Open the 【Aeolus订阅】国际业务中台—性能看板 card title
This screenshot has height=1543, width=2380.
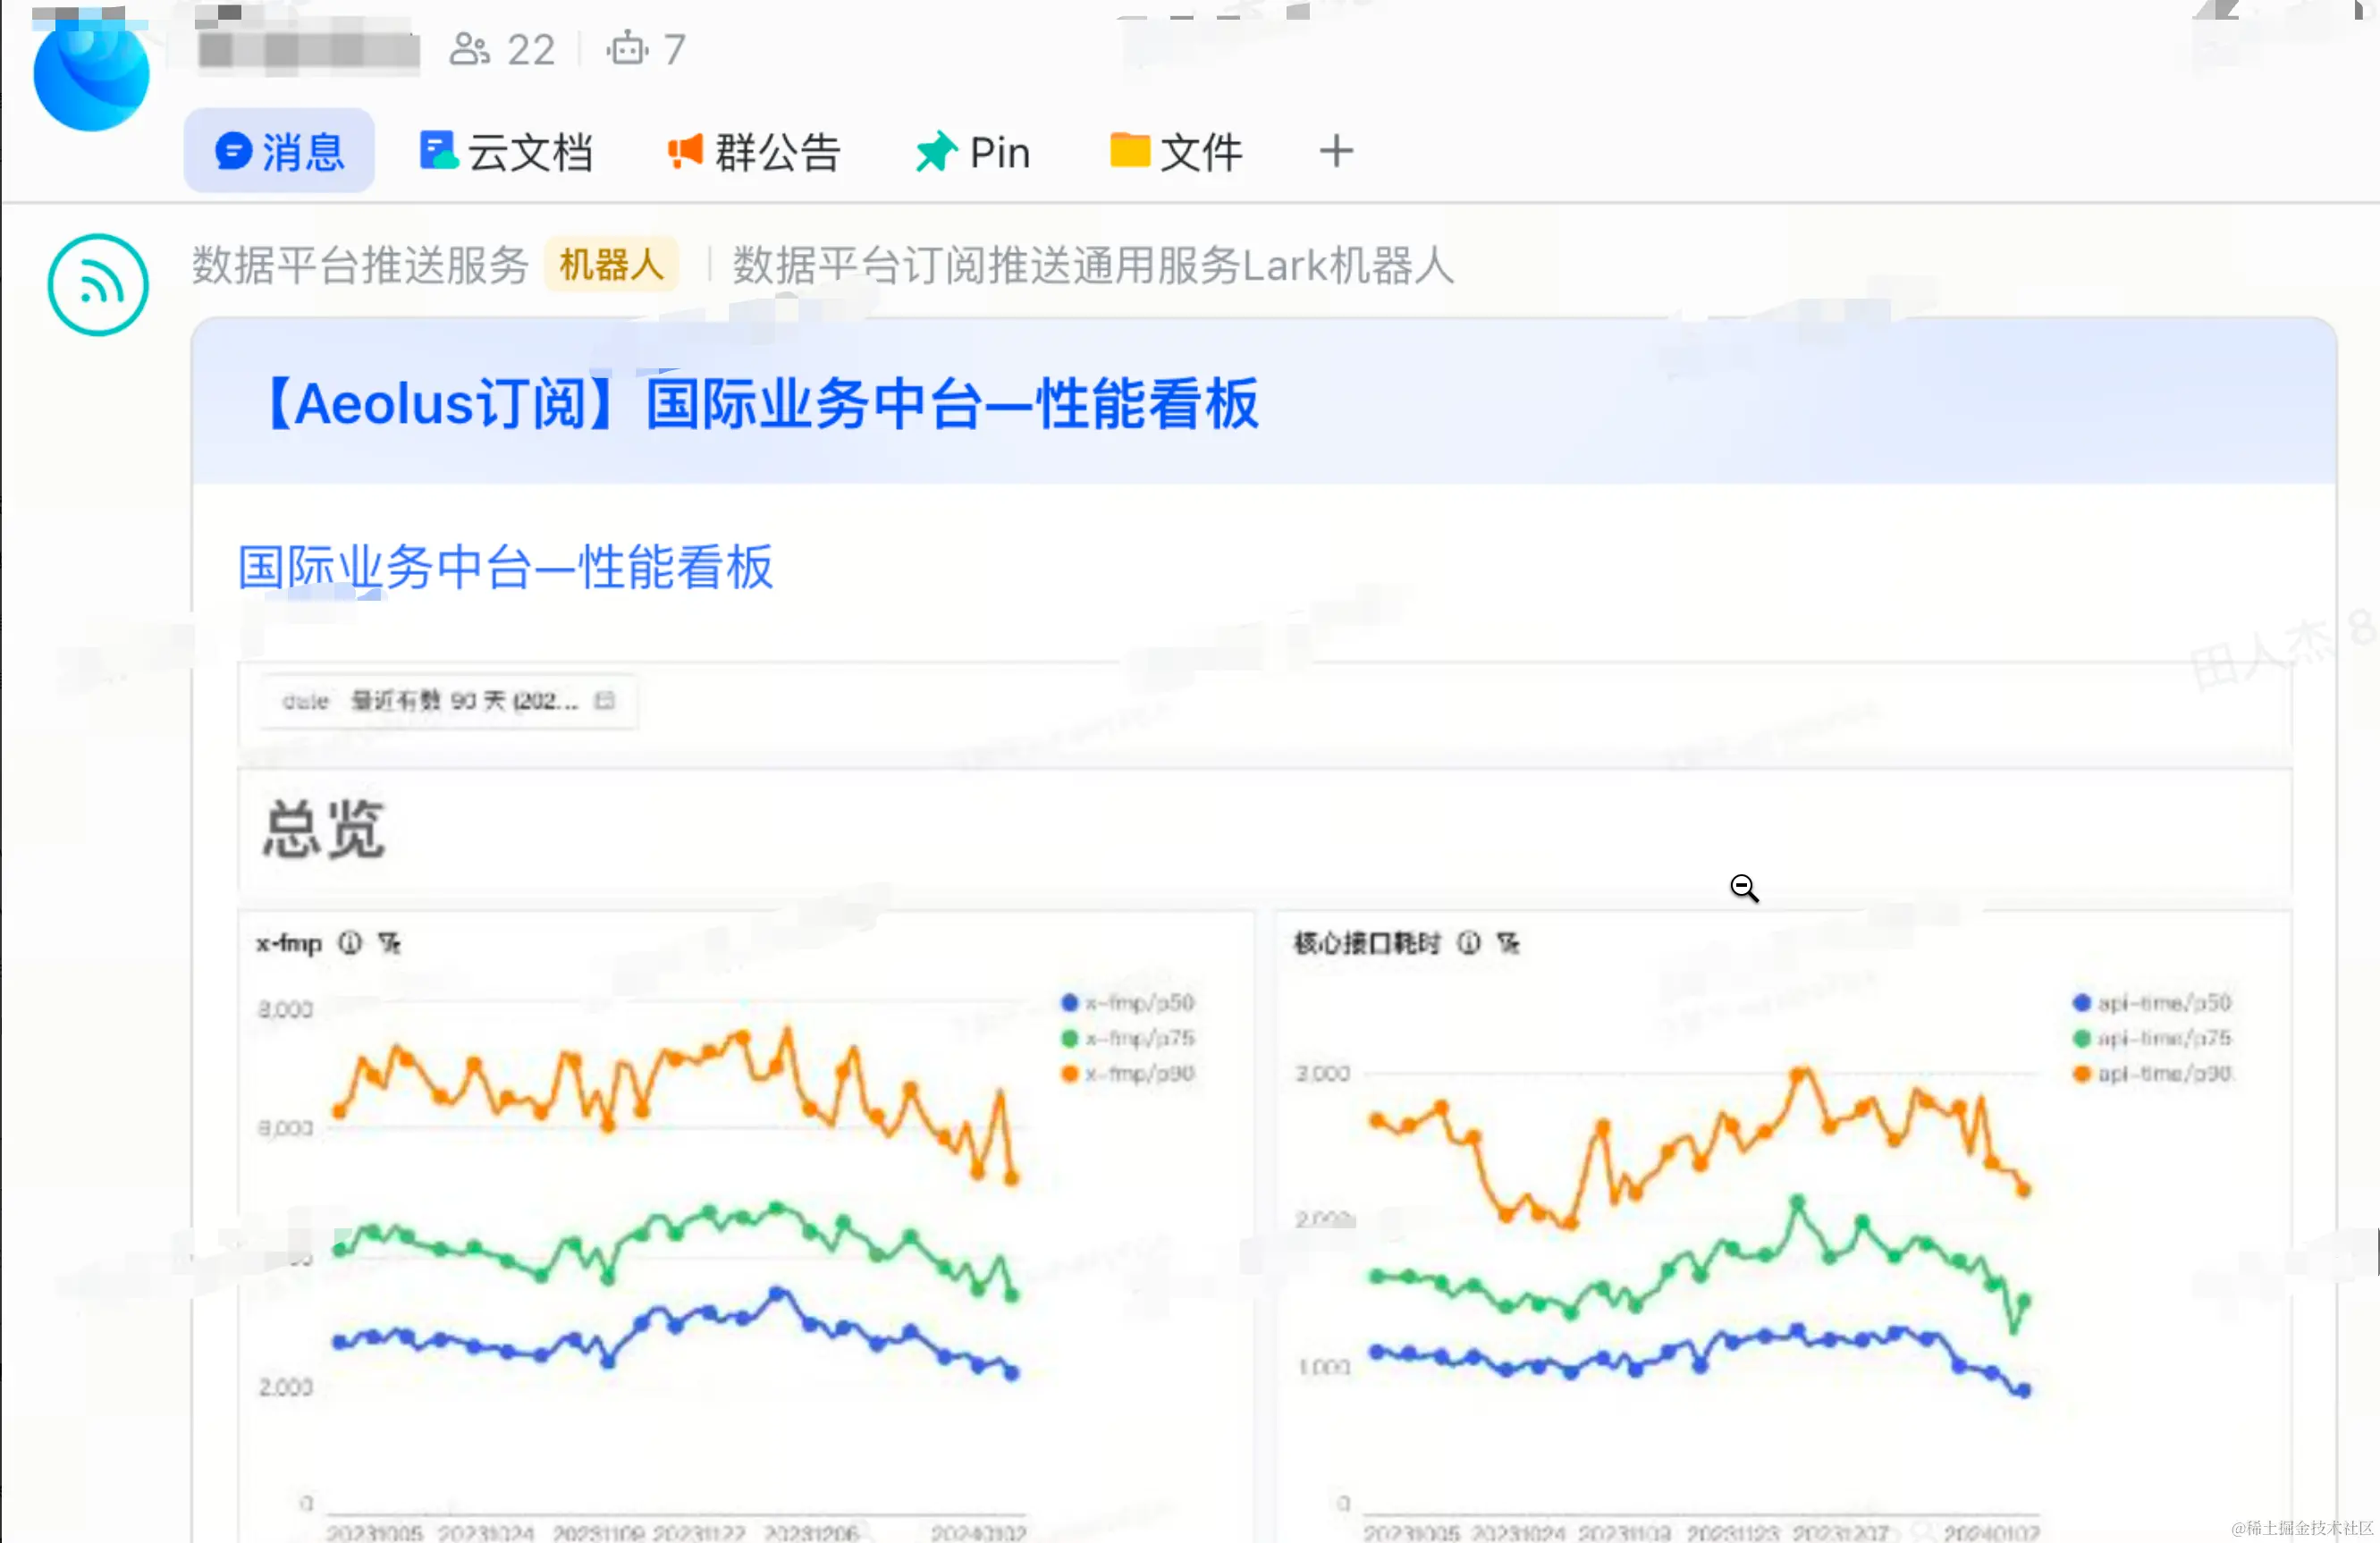click(758, 404)
